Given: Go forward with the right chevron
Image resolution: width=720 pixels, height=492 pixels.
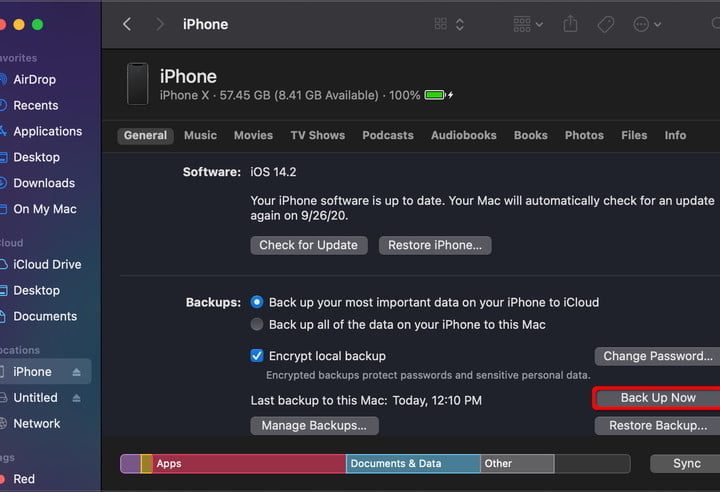Looking at the screenshot, I should point(159,24).
